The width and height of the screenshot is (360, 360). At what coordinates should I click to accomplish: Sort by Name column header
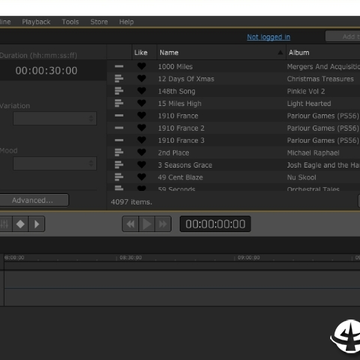pyautogui.click(x=169, y=53)
